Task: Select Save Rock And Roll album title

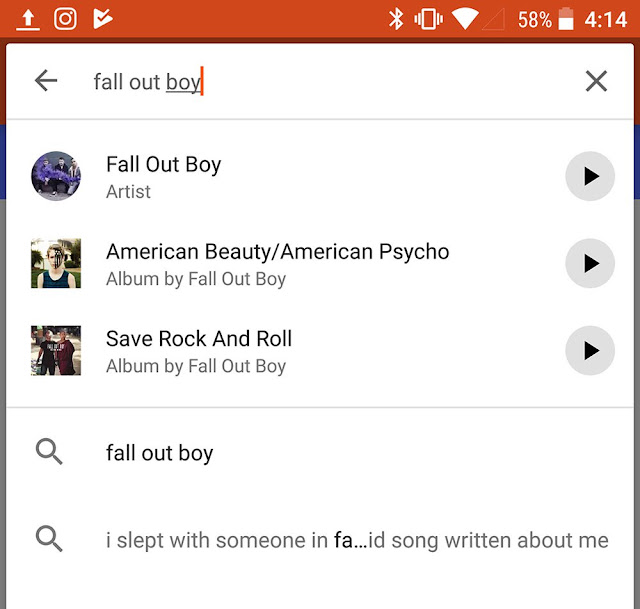Action: 199,339
